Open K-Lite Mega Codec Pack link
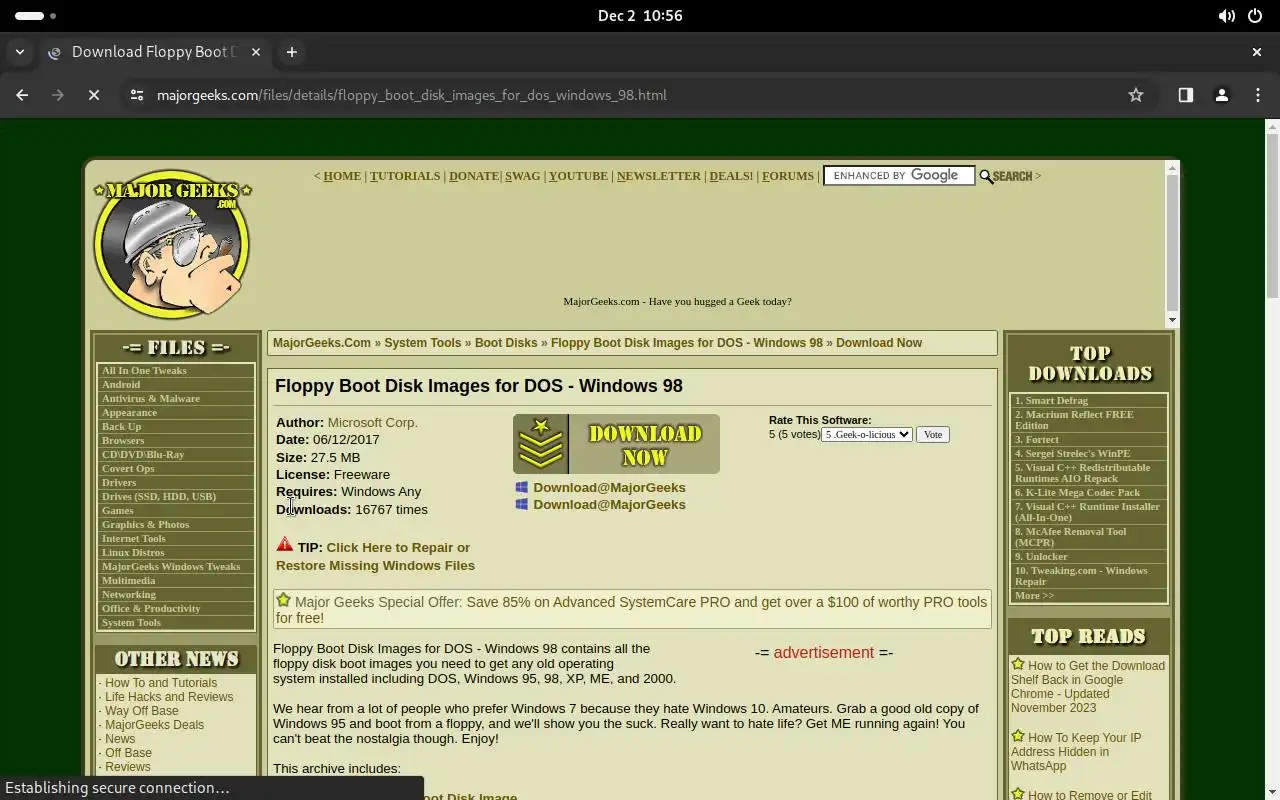This screenshot has height=800, width=1280. click(1078, 493)
